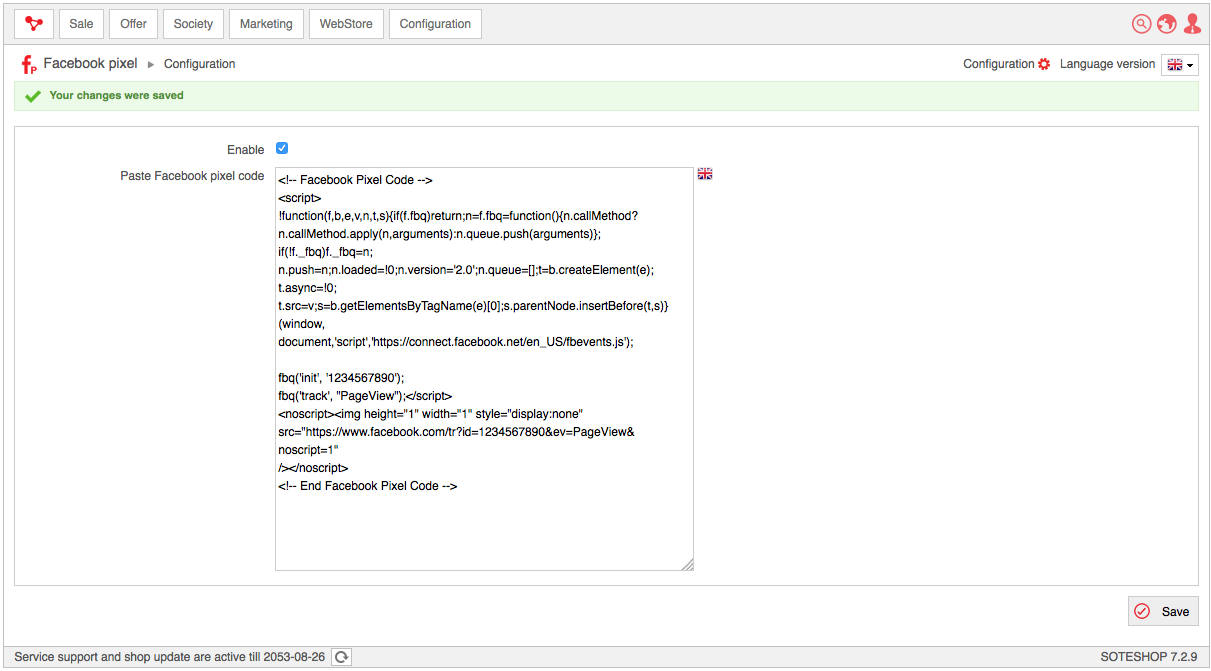The width and height of the screenshot is (1211, 671).
Task: Click the 'fbq('init', '1234567890');' line
Action: pyautogui.click(x=341, y=378)
